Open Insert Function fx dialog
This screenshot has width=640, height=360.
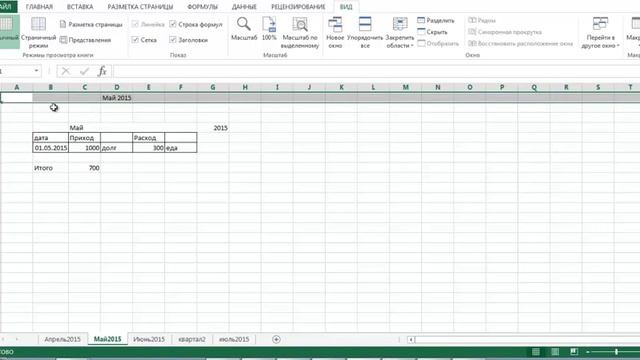(x=102, y=71)
